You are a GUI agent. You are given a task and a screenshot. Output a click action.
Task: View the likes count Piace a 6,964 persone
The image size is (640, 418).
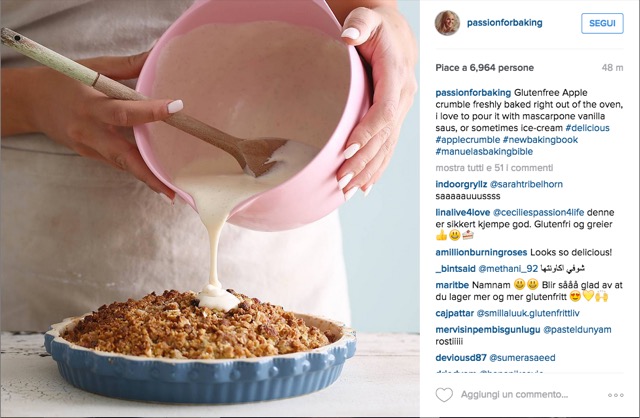tap(484, 68)
